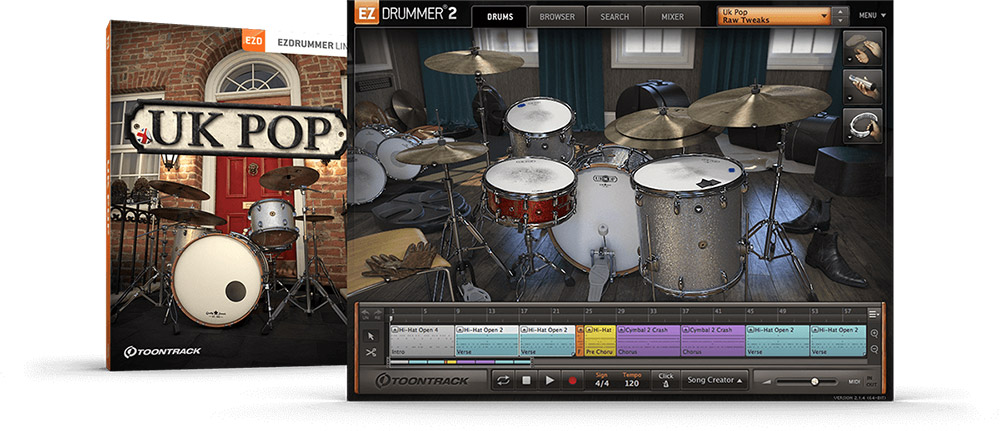Screen dimensions: 1000x431
Task: Switch to the BROWSER tab
Action: click(x=557, y=17)
